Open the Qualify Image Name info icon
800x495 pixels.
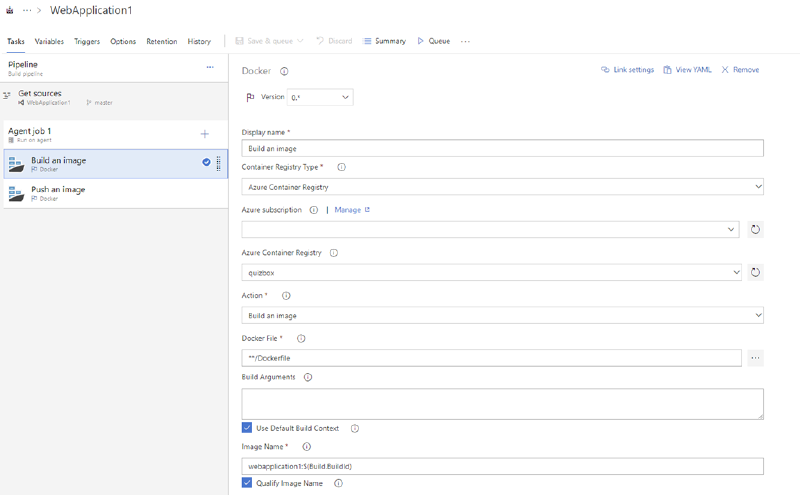point(338,483)
